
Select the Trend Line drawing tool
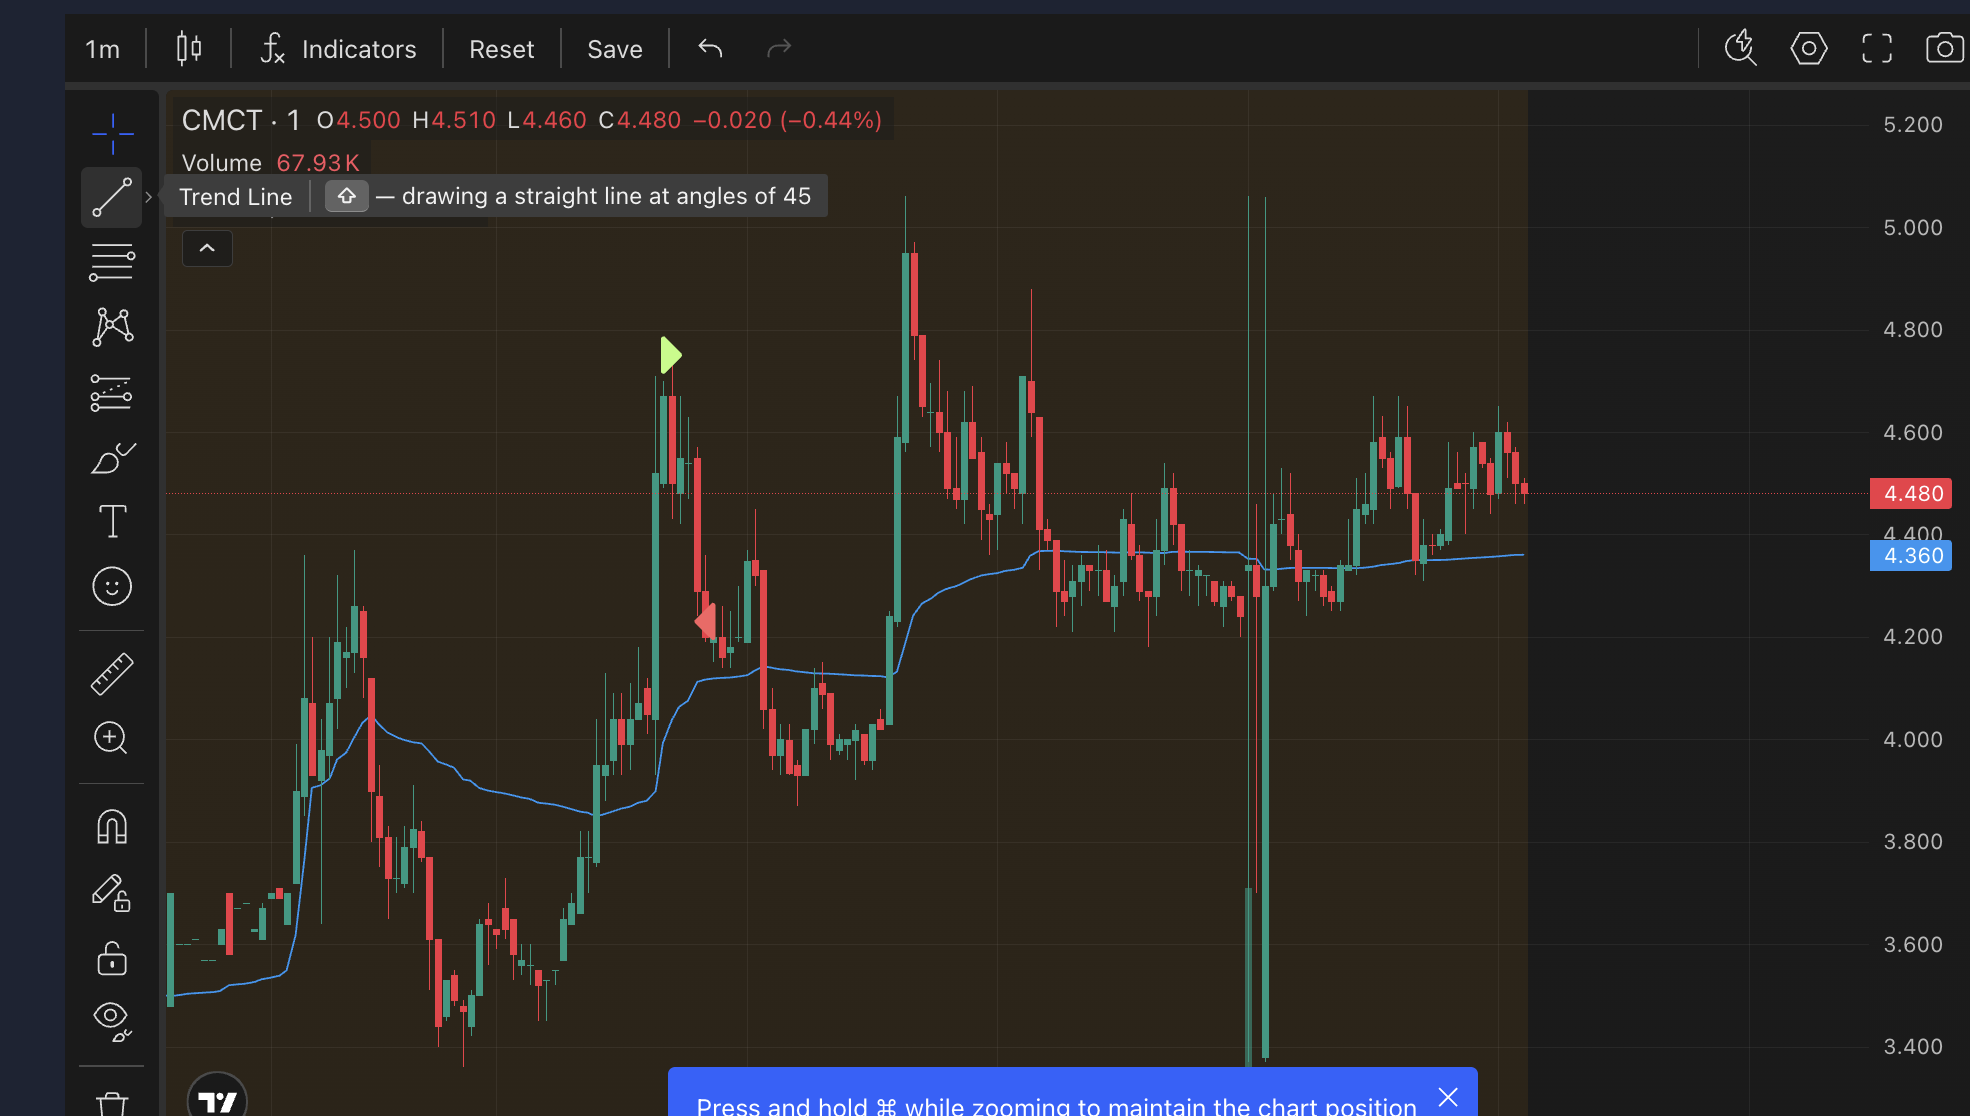click(x=112, y=197)
